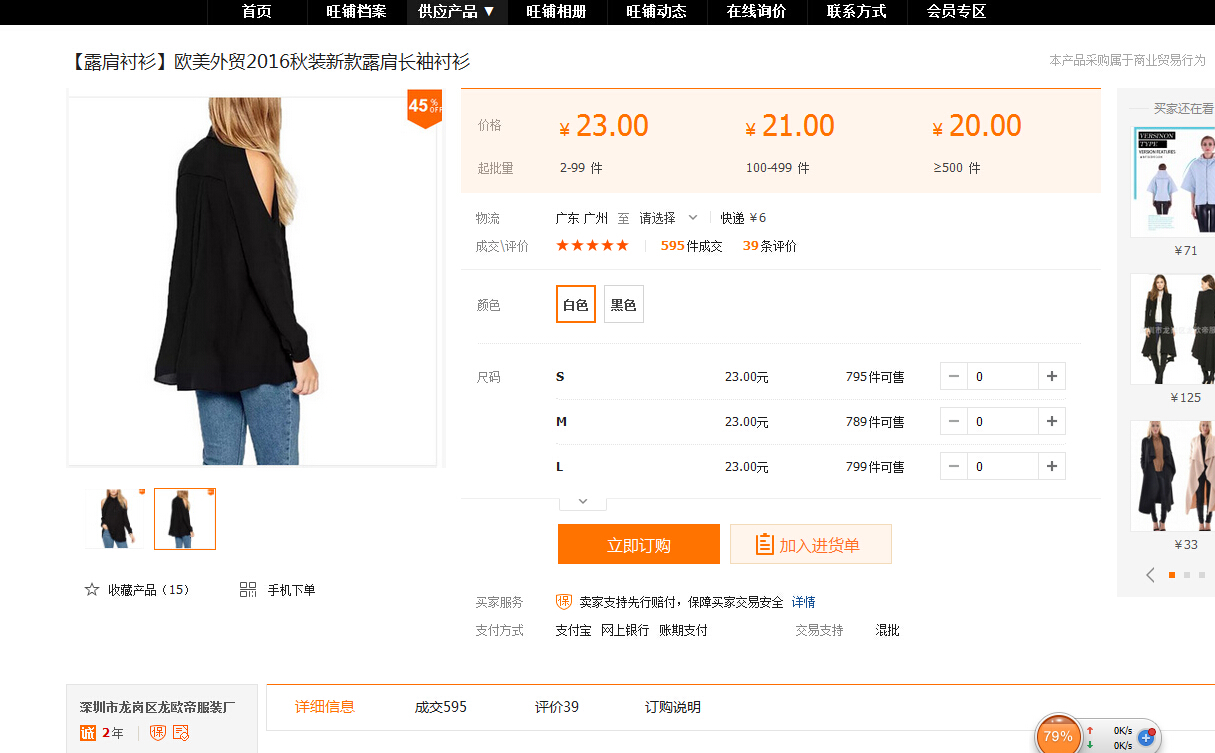
Task: Open the 请选择 shipping destination dropdown
Action: point(668,218)
